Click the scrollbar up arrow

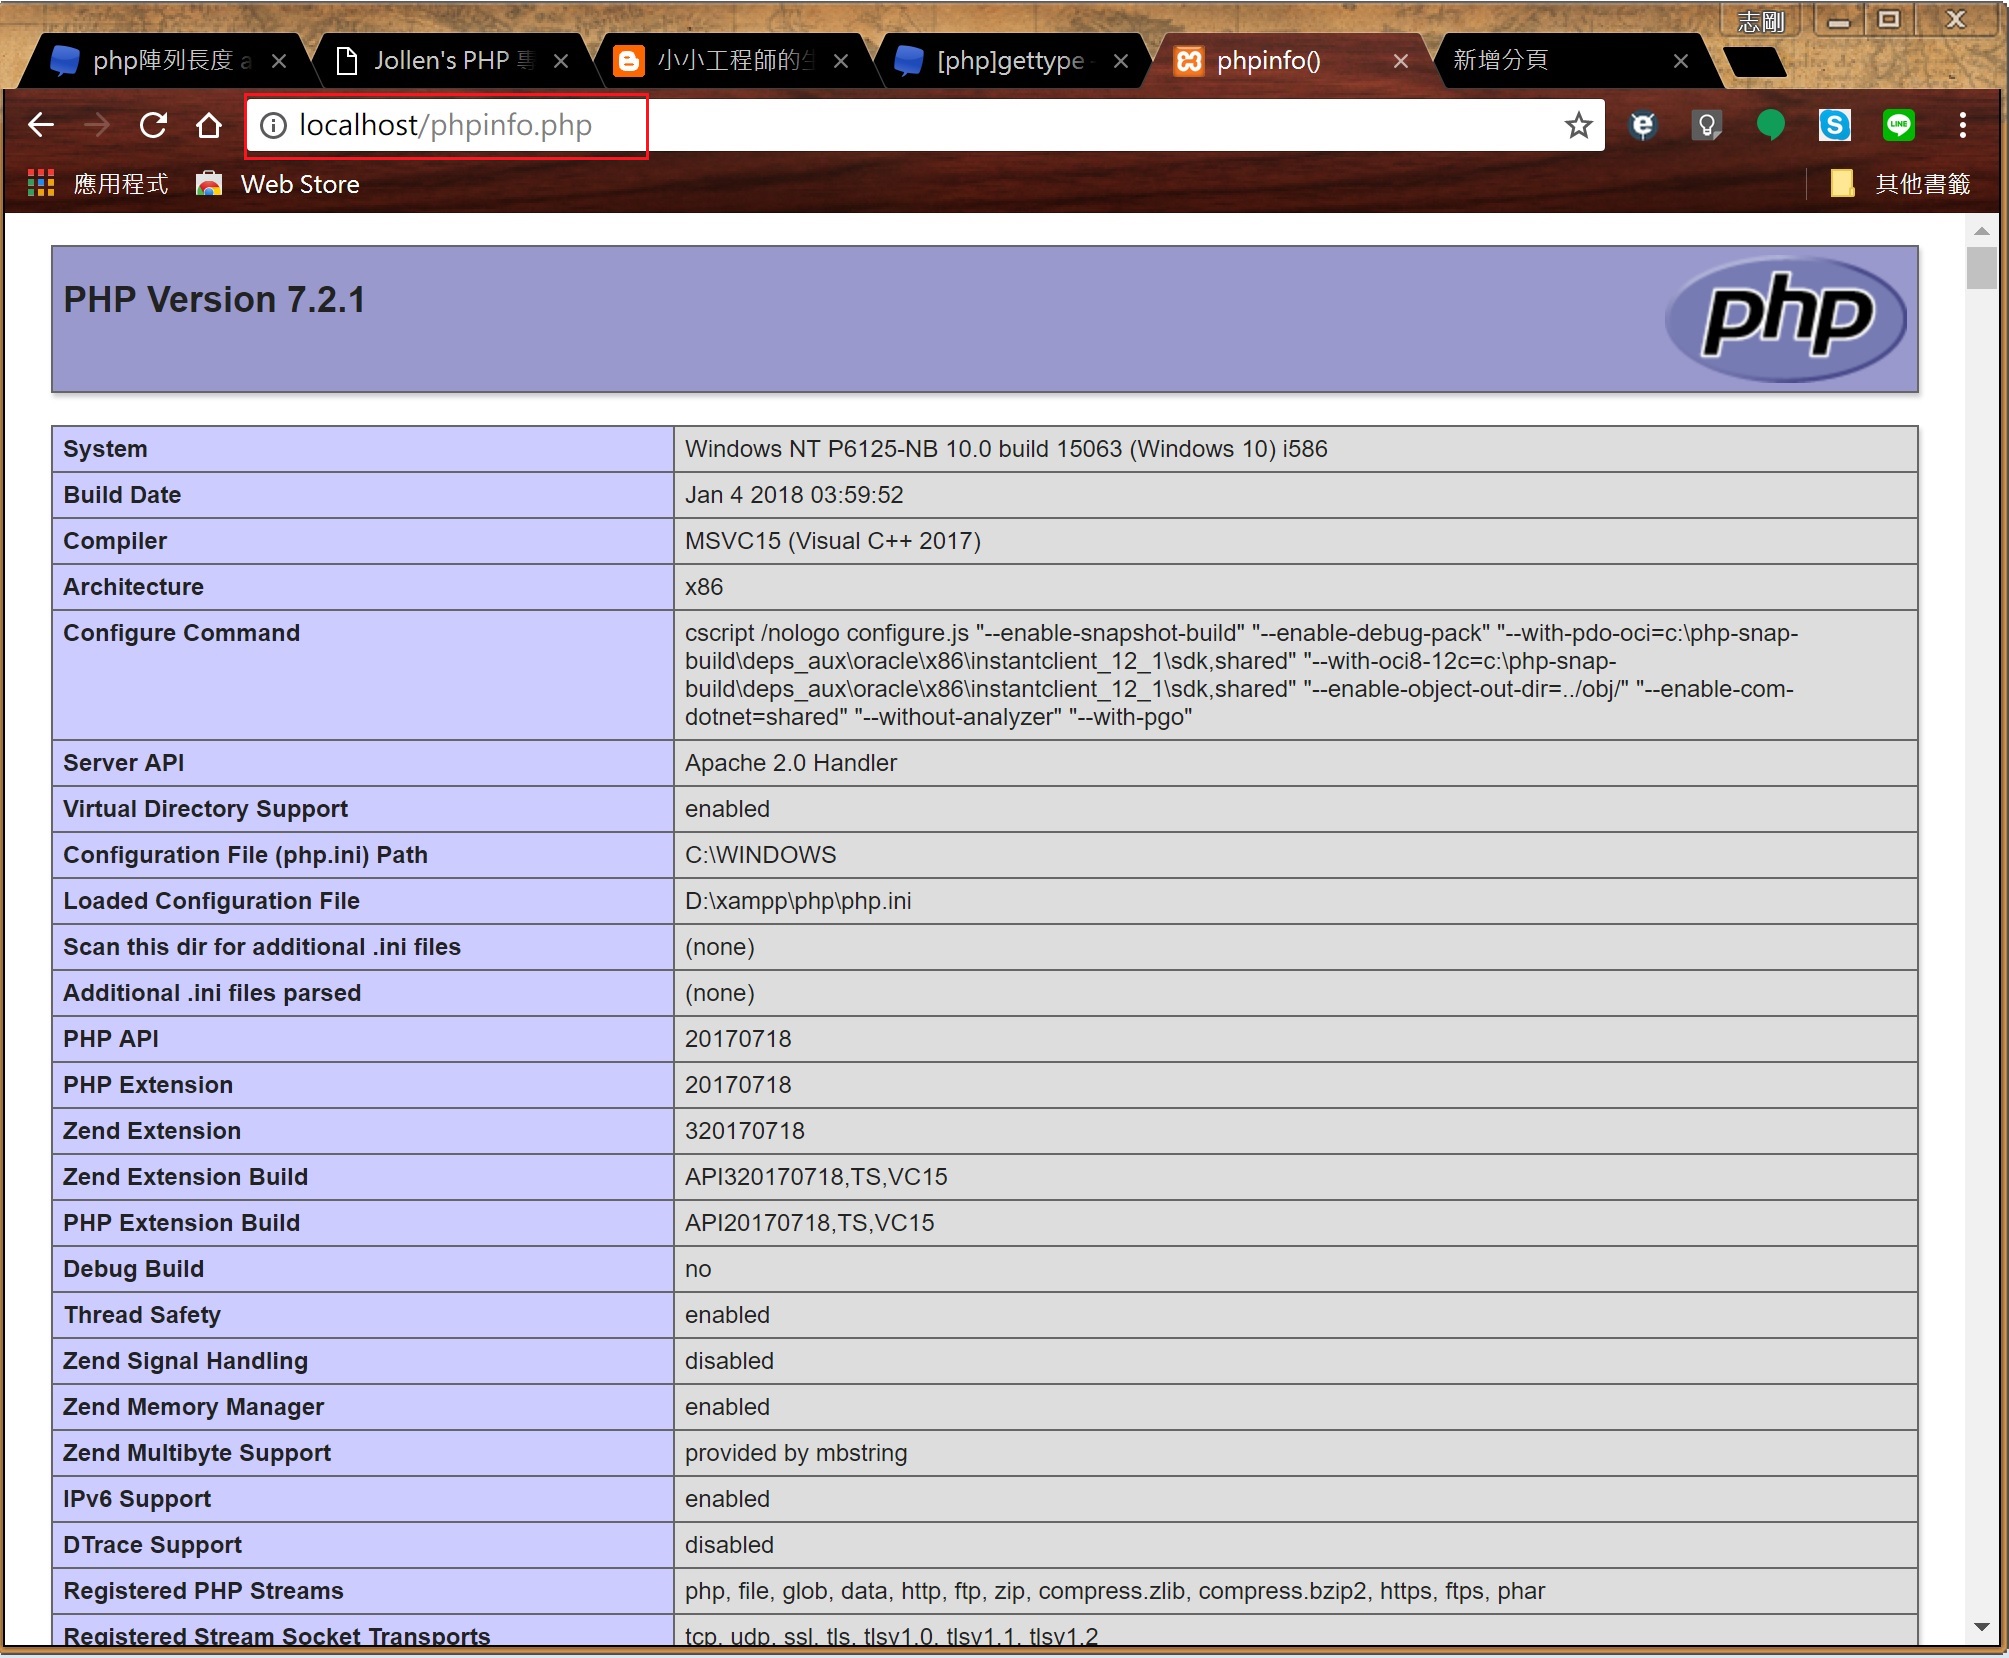point(1981,230)
